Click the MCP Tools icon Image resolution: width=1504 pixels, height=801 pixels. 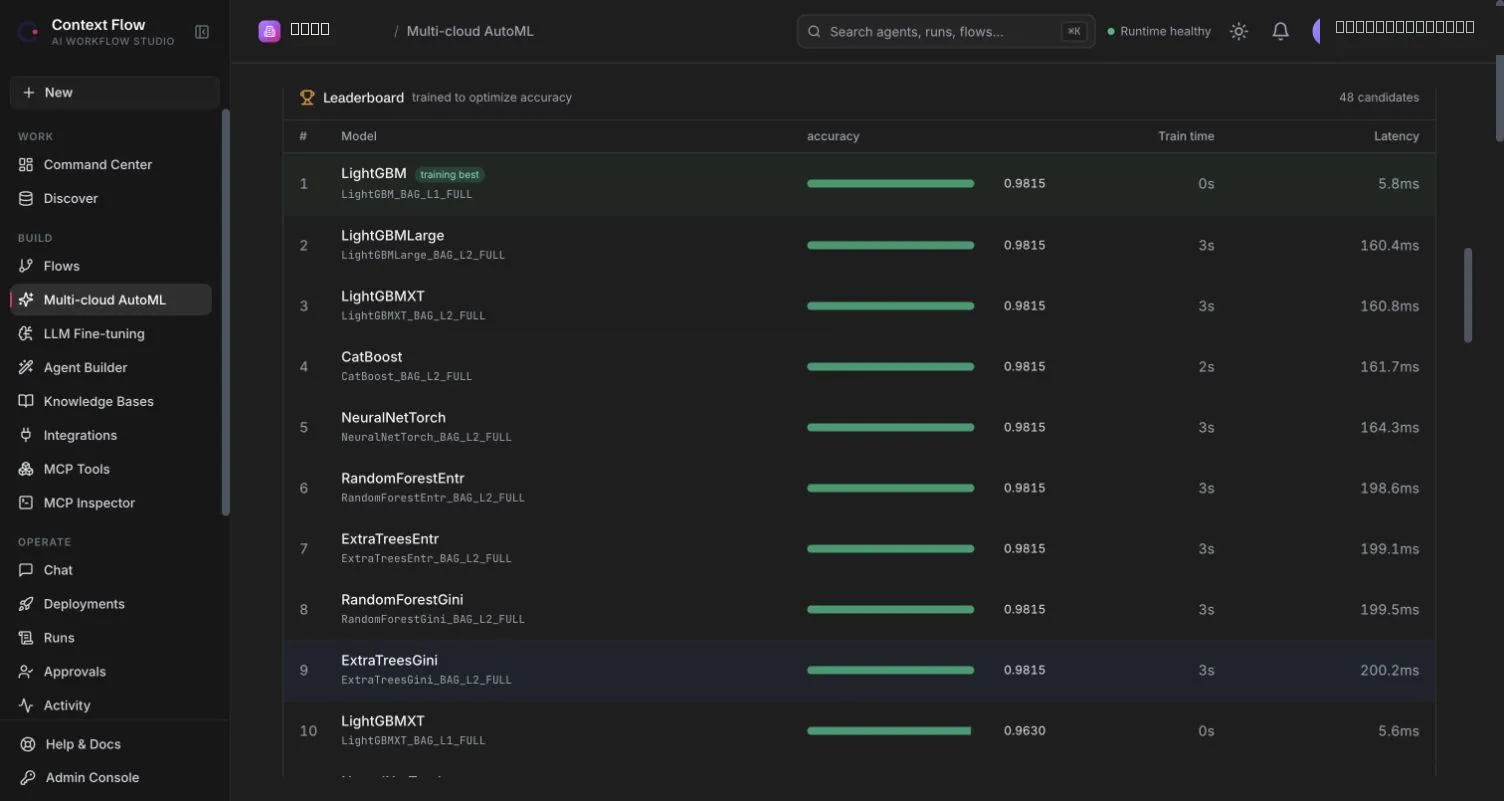point(26,469)
